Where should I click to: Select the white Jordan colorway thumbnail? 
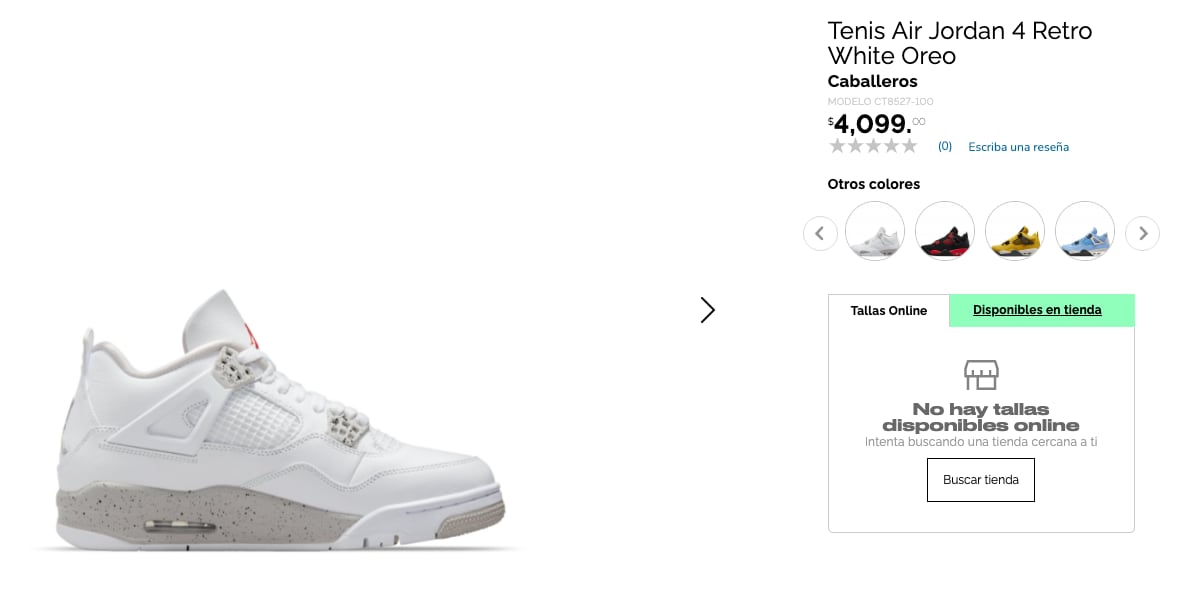click(874, 231)
